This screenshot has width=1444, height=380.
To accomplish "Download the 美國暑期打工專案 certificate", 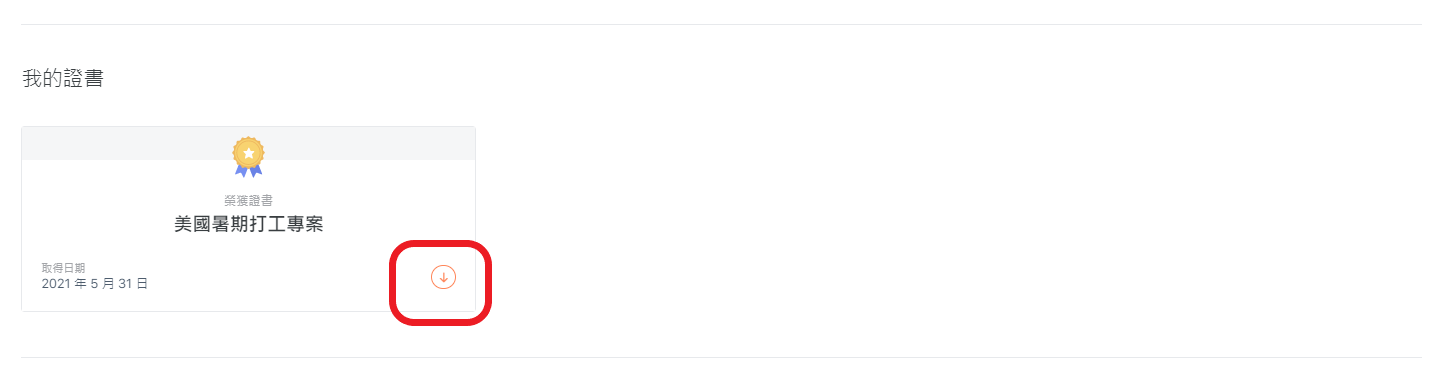I will [443, 277].
